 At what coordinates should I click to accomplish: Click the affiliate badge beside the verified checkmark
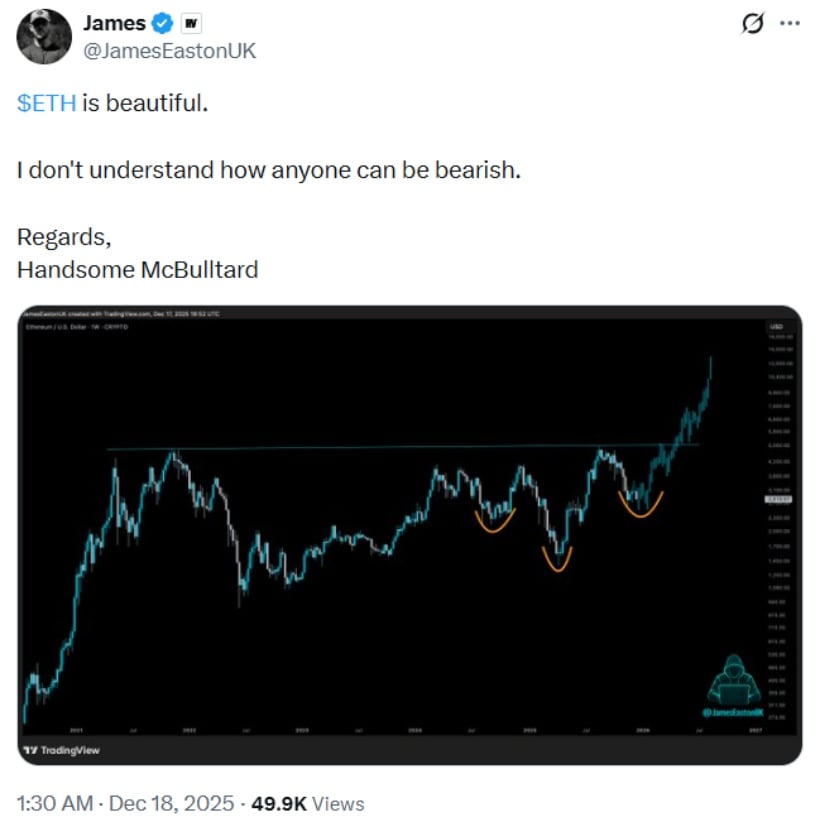[x=189, y=24]
